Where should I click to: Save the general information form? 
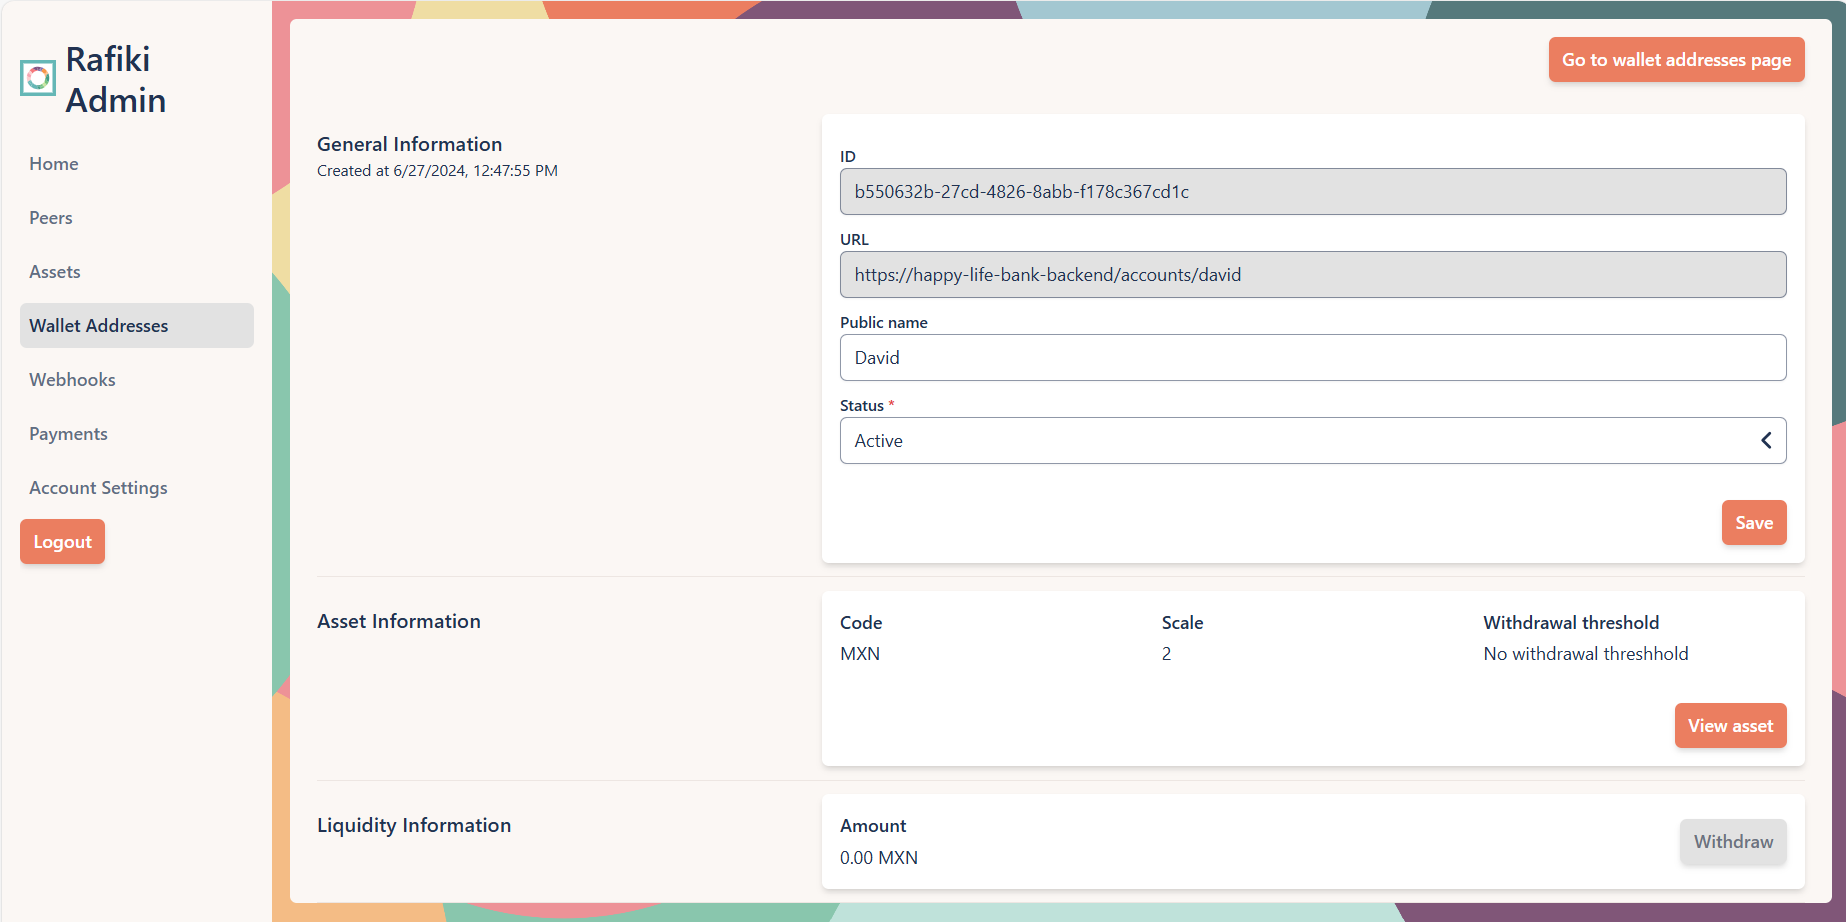[1753, 523]
